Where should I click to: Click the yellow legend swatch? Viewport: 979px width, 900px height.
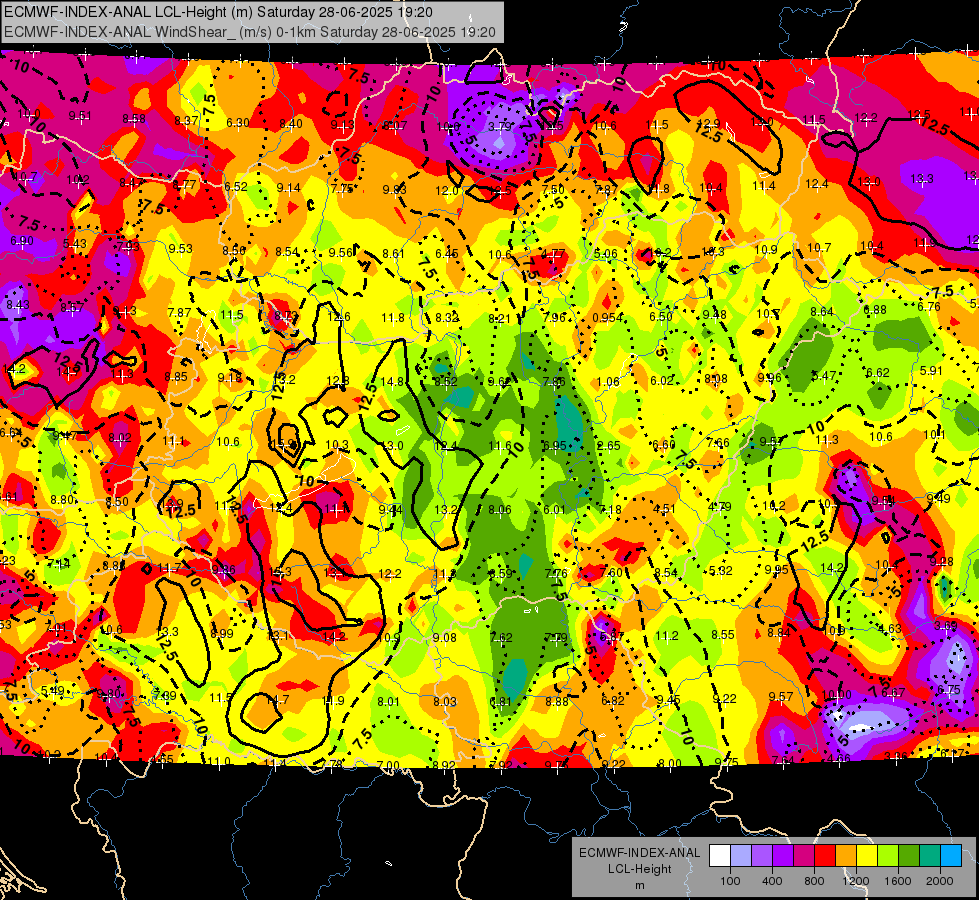pyautogui.click(x=867, y=856)
